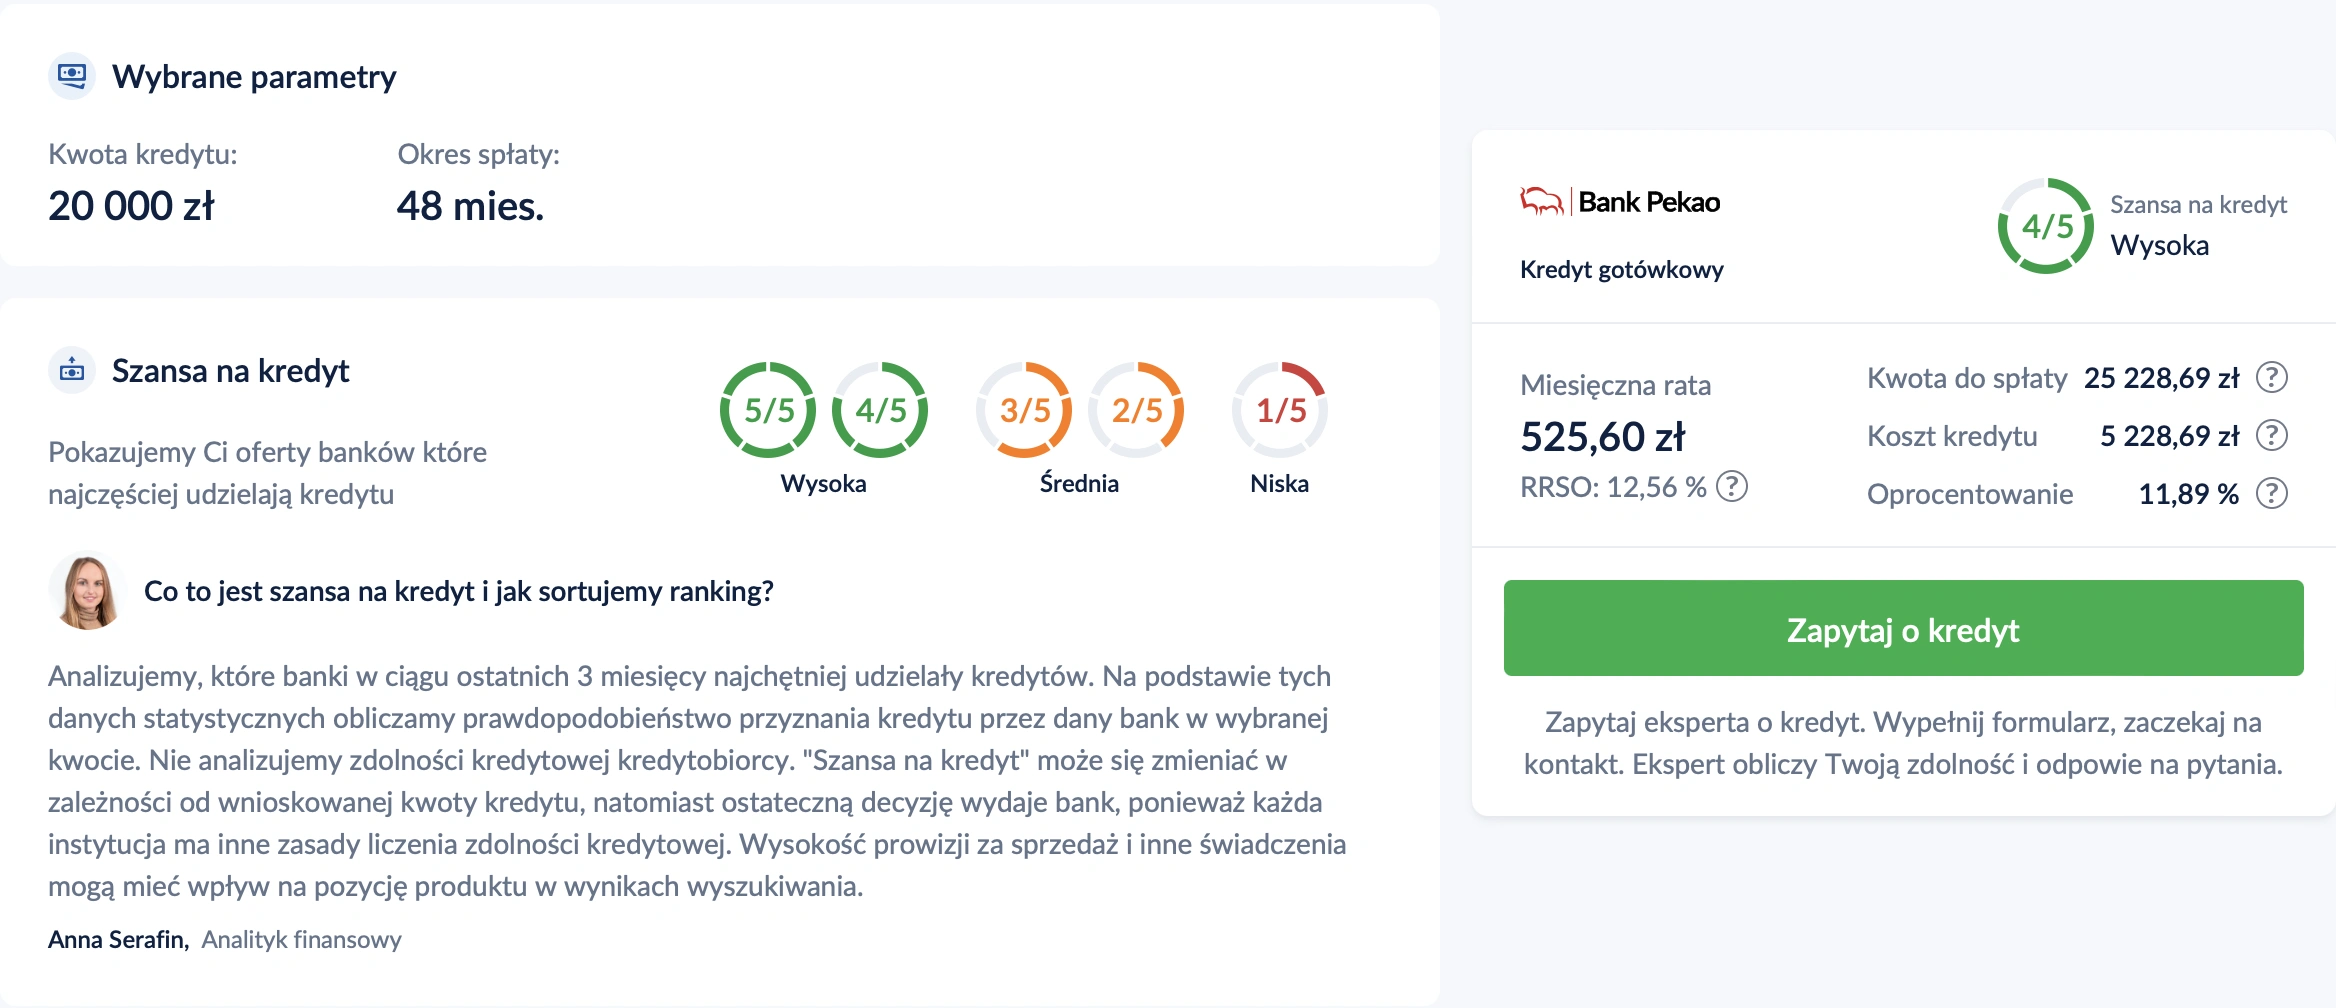Click the Bank Pekao bison logo
This screenshot has height=1008, width=2336.
1541,202
